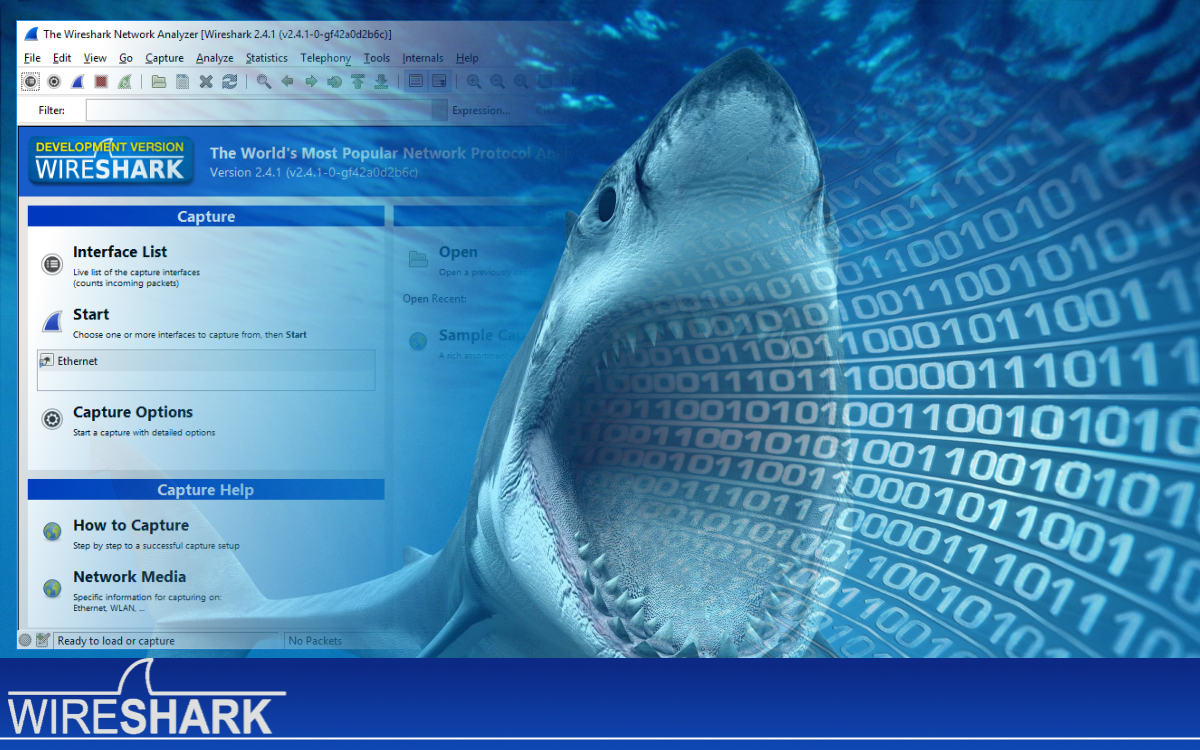
Task: Jump to the last packet icon
Action: click(381, 82)
